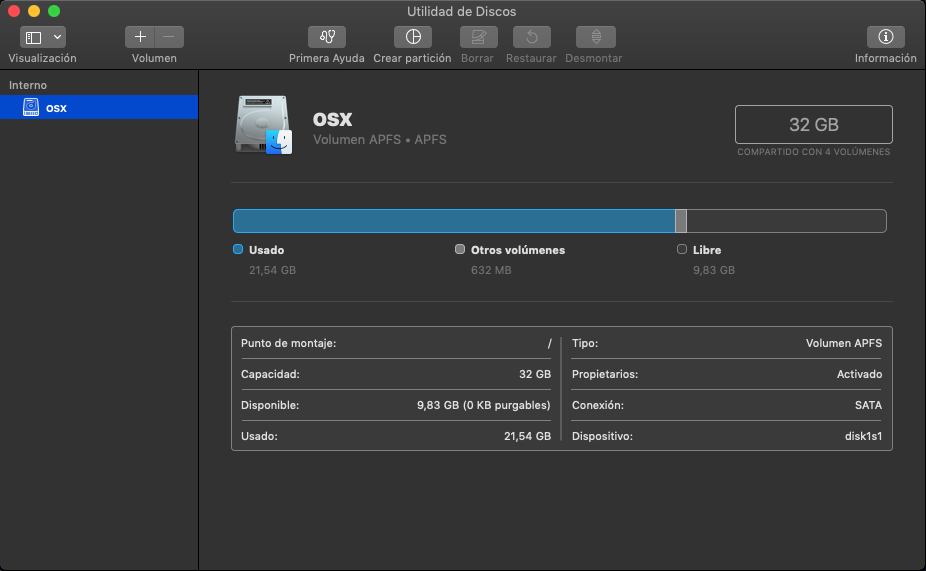The height and width of the screenshot is (571, 926).
Task: Click the 32 GB capacity box
Action: [814, 125]
